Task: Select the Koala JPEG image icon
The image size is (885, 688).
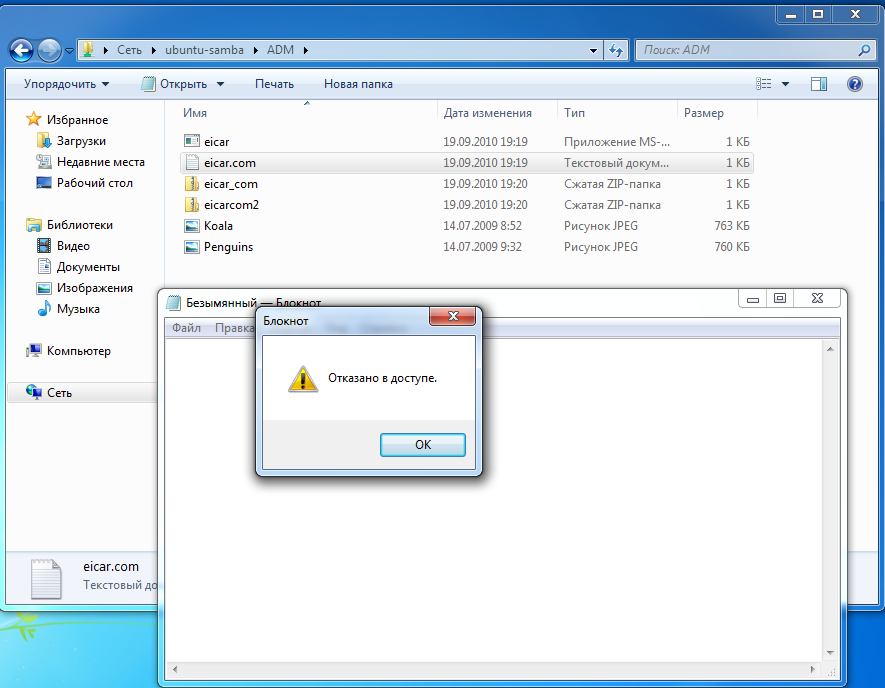Action: (192, 226)
